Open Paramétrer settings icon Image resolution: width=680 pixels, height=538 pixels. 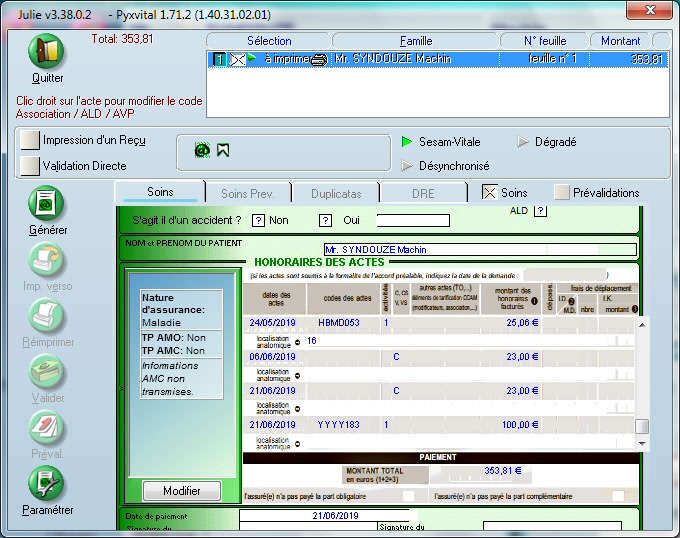point(47,484)
